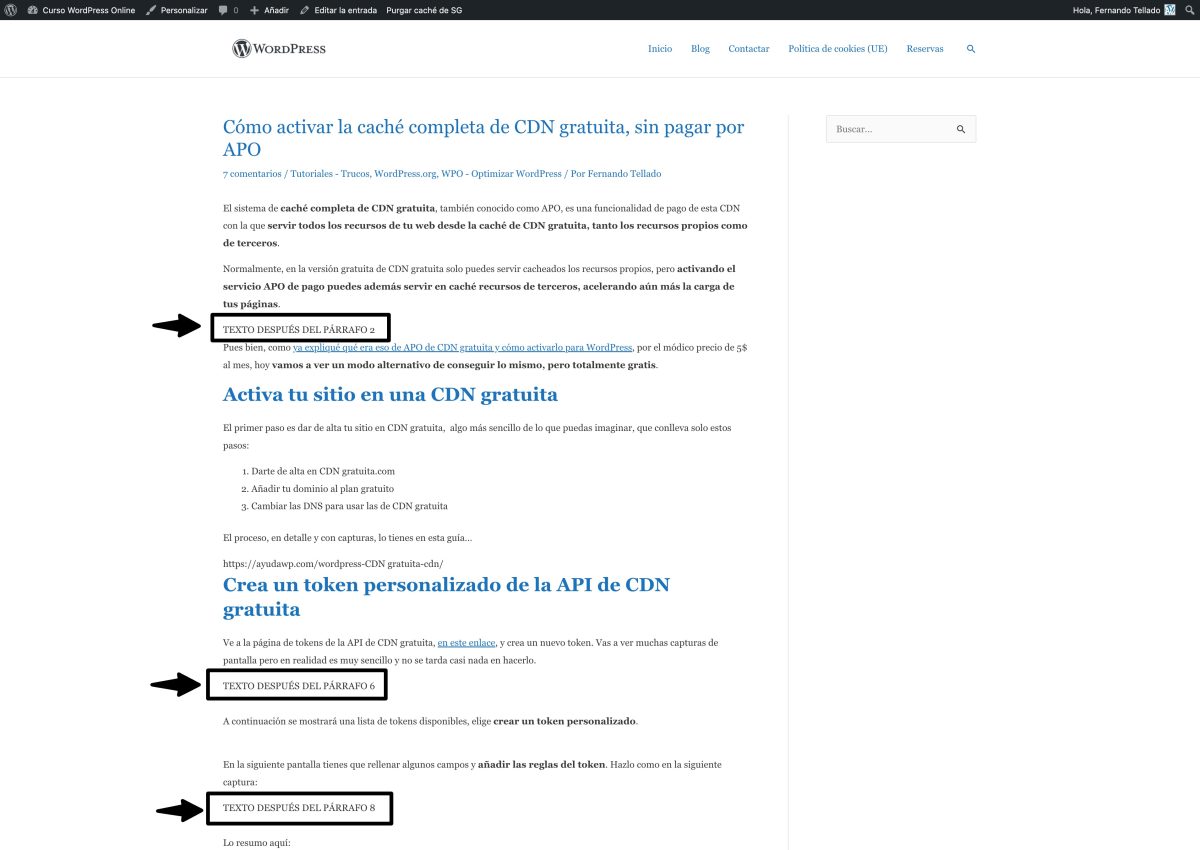The height and width of the screenshot is (850, 1200).
Task: Click the WordPress site logo in the header
Action: (x=279, y=48)
